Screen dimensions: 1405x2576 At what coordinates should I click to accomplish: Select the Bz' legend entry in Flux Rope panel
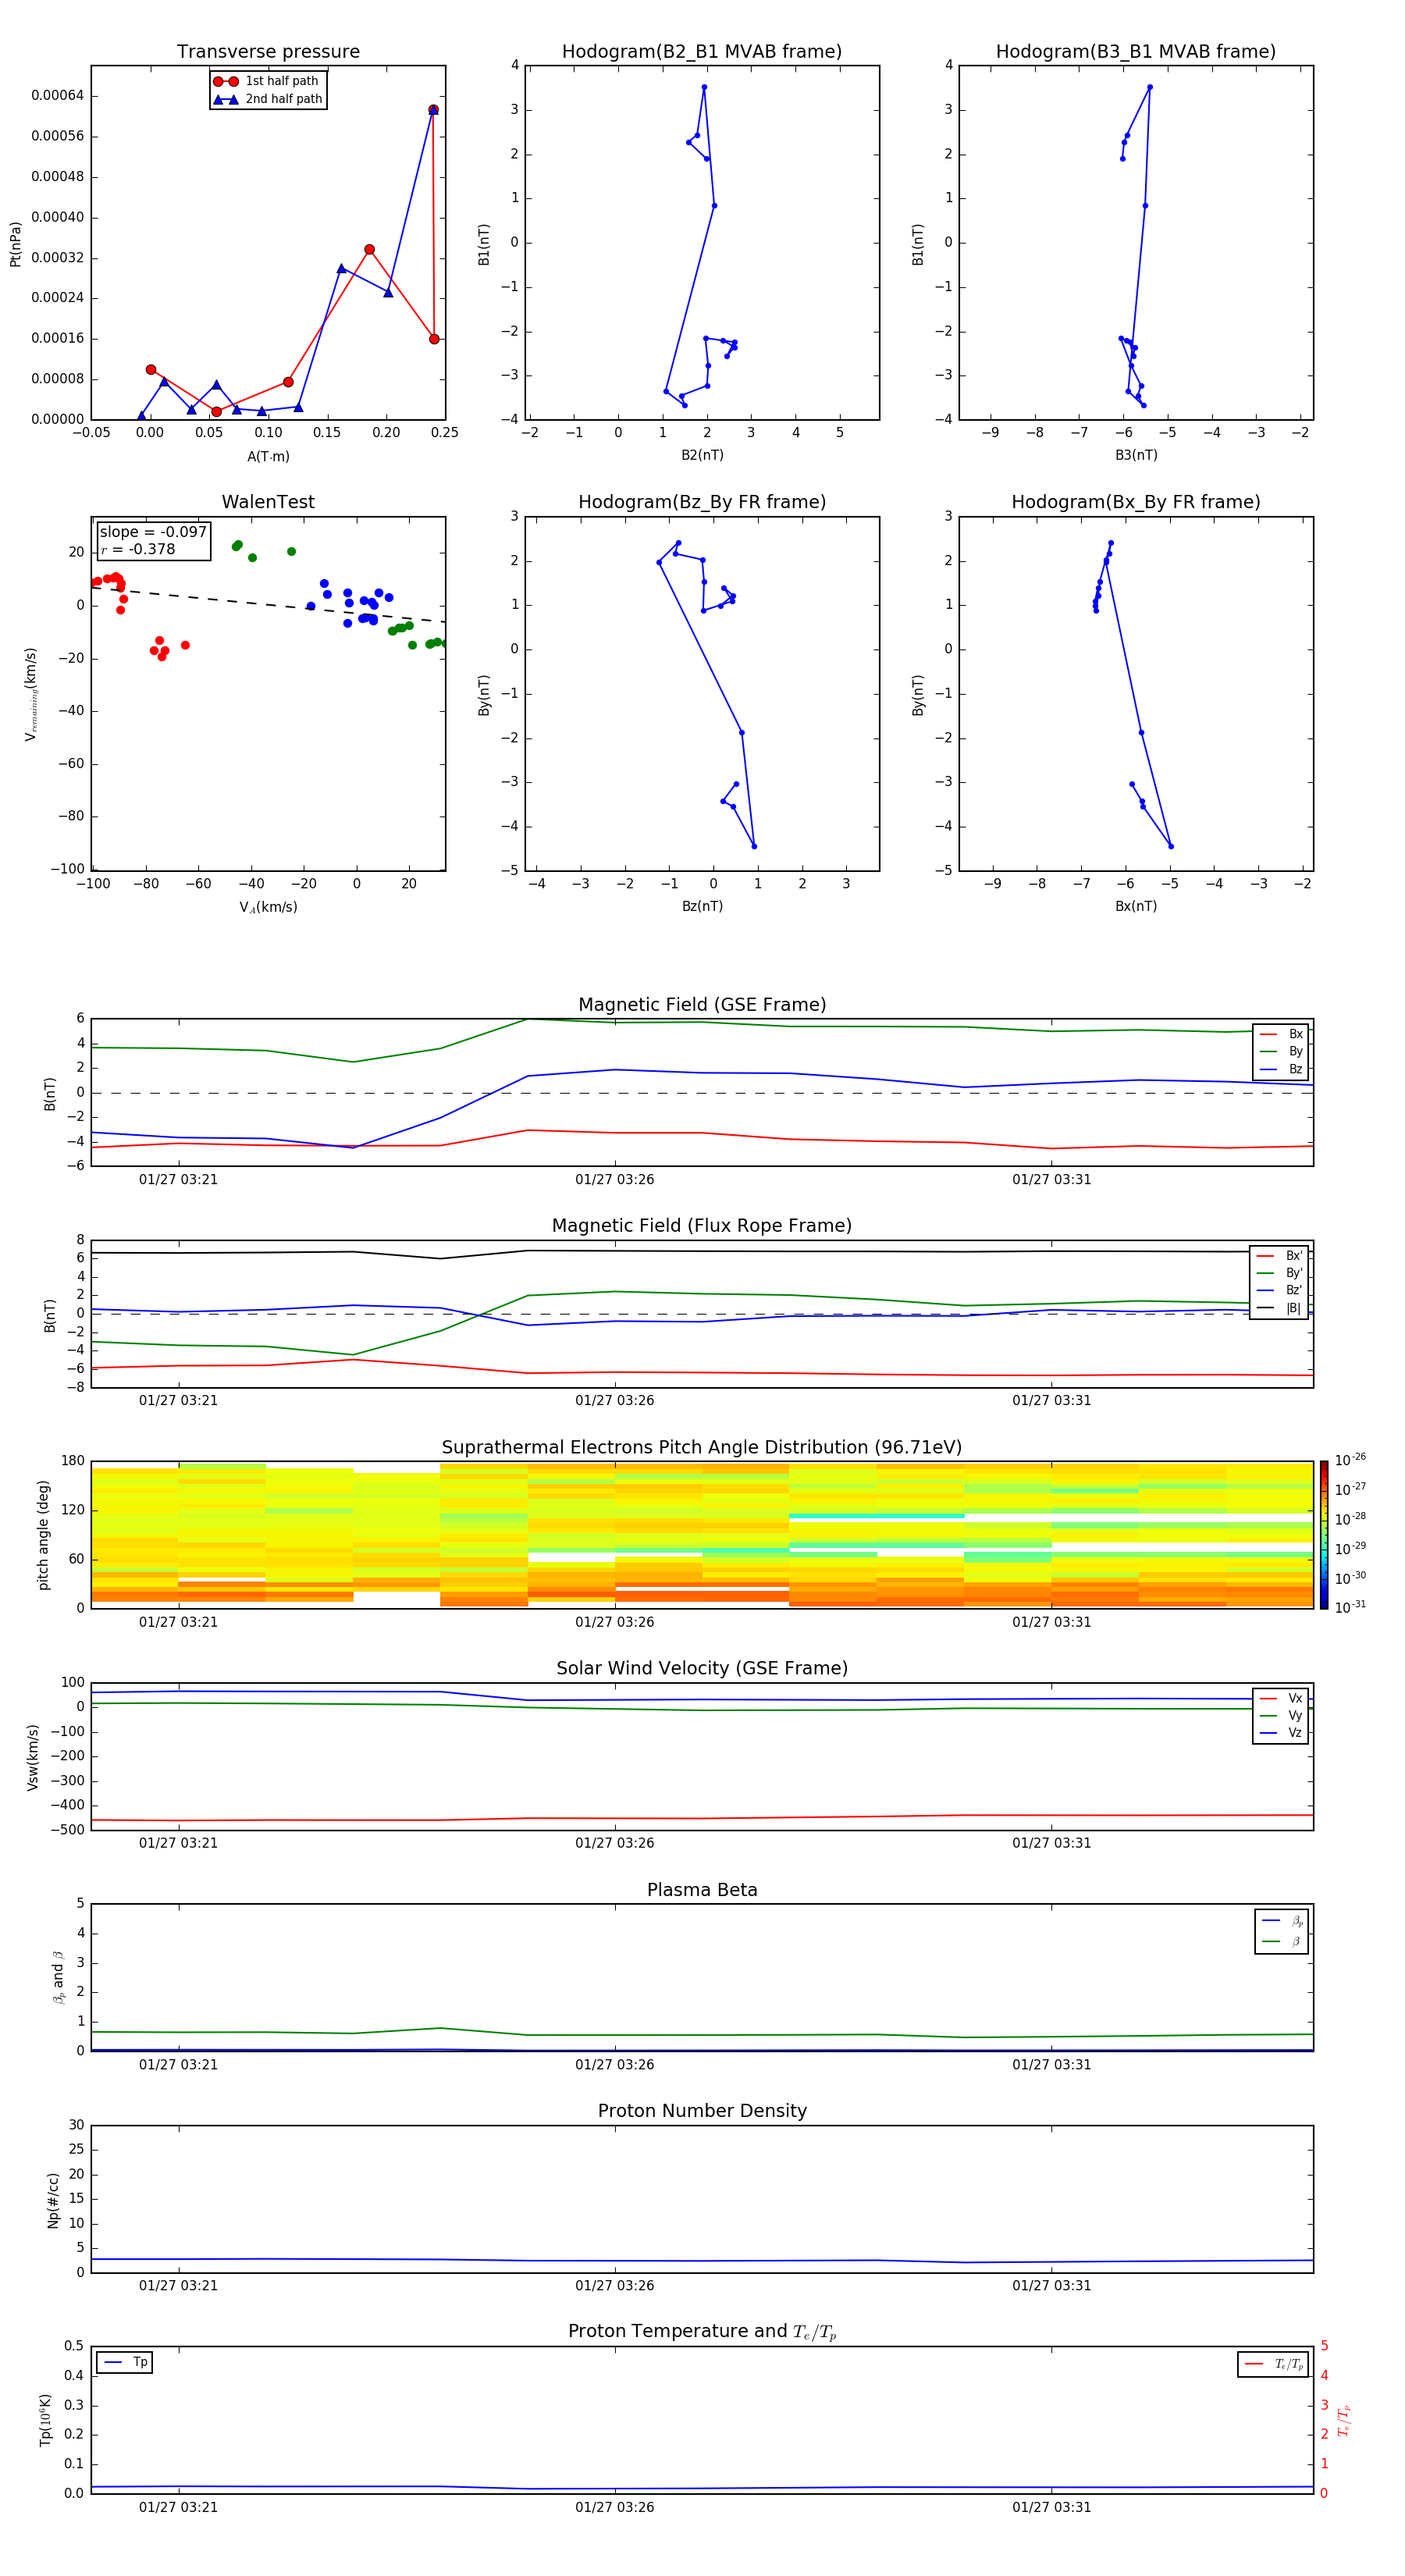[x=1279, y=1290]
